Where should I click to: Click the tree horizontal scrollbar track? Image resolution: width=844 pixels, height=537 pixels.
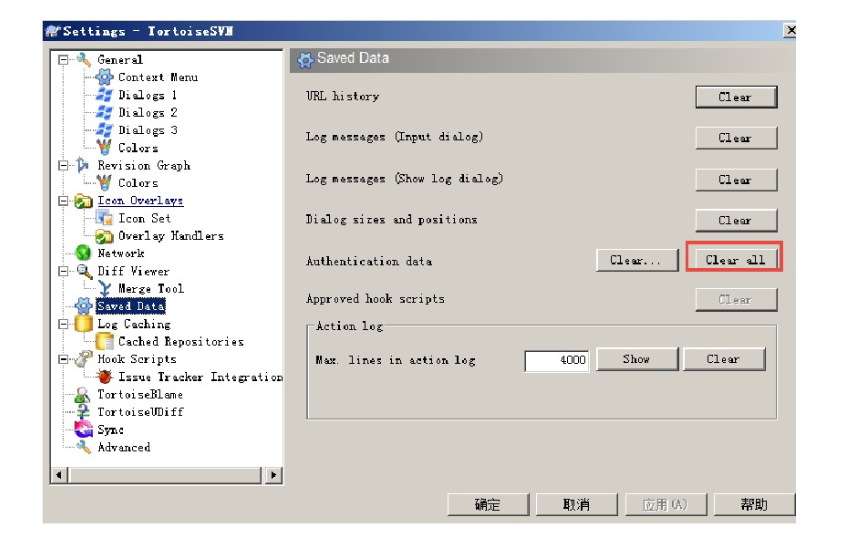point(166,475)
